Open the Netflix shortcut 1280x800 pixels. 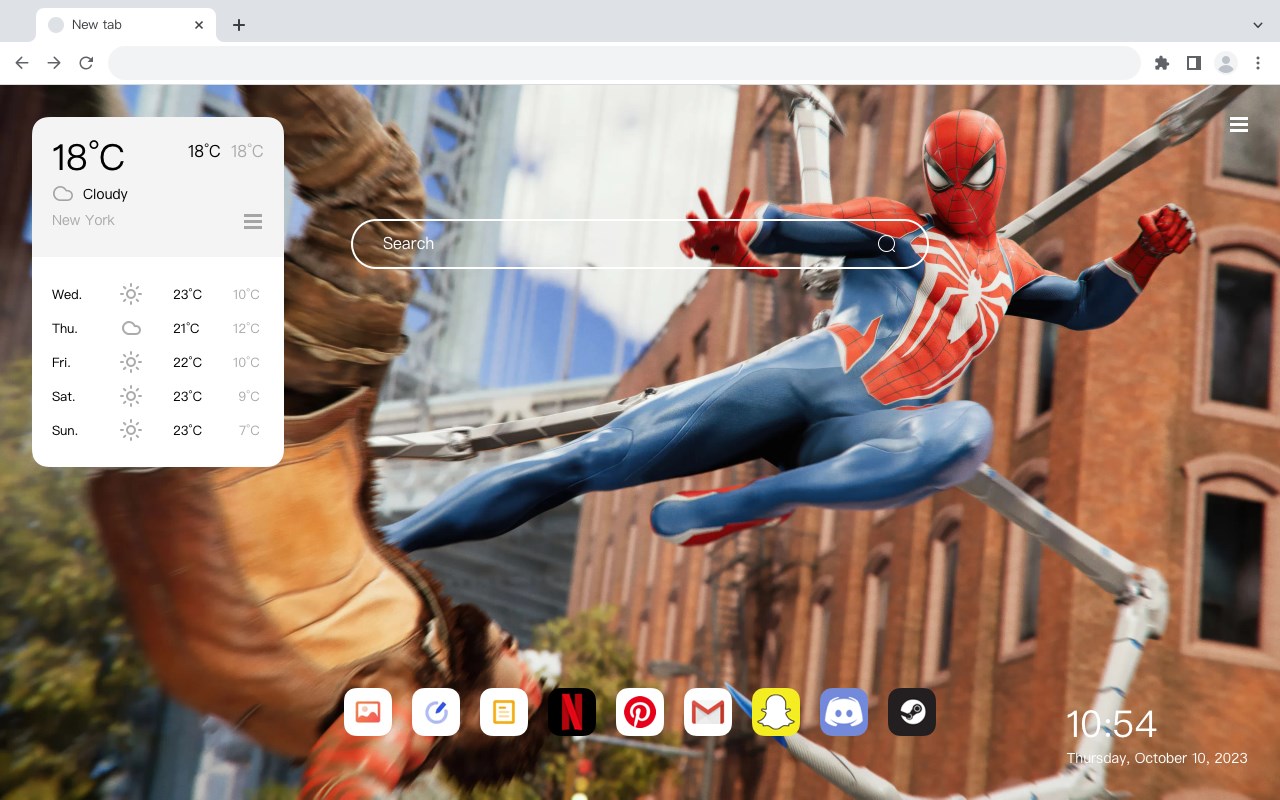click(572, 712)
